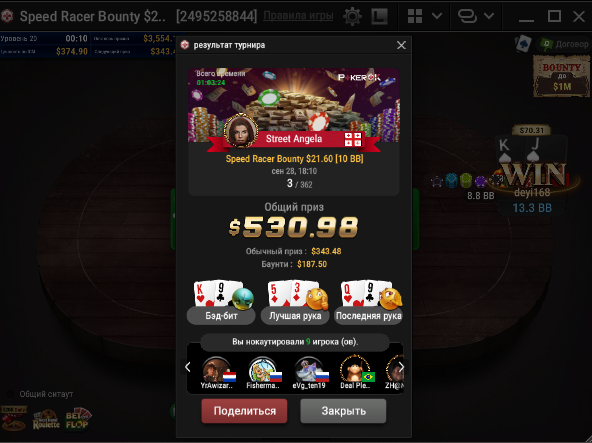Click the YrAwizar.. player avatar
The height and width of the screenshot is (443, 592).
pos(217,370)
